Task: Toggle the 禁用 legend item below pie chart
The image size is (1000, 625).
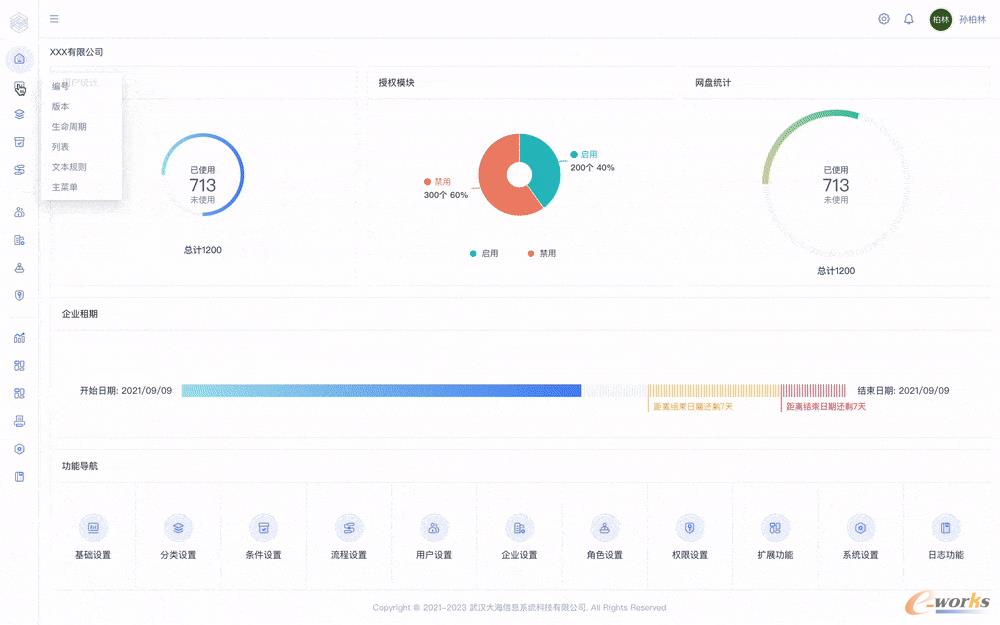Action: [541, 253]
